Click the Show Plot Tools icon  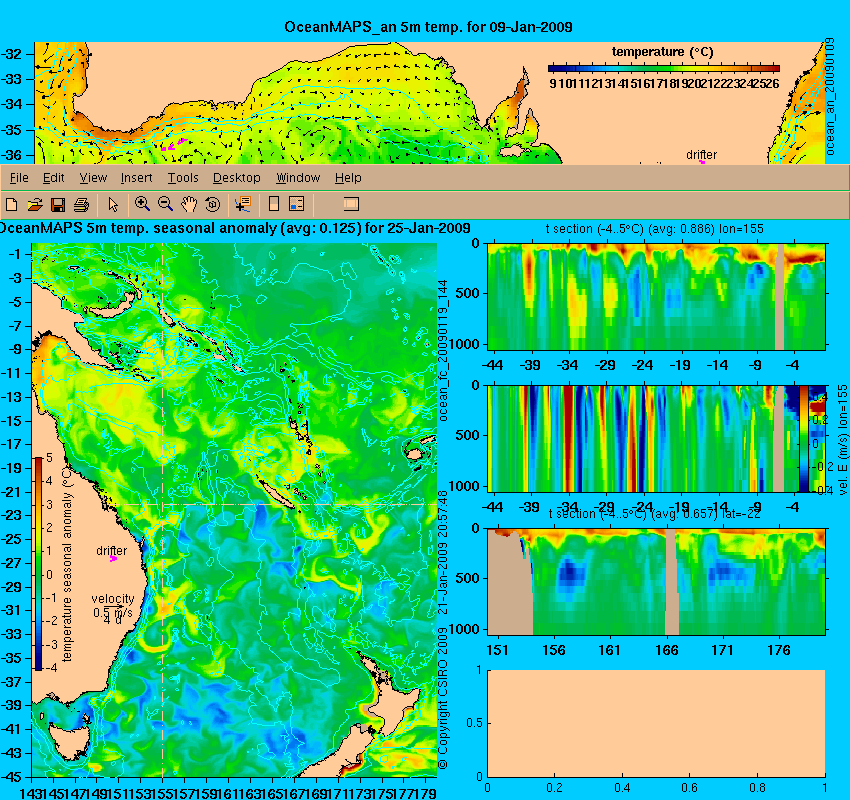point(351,204)
